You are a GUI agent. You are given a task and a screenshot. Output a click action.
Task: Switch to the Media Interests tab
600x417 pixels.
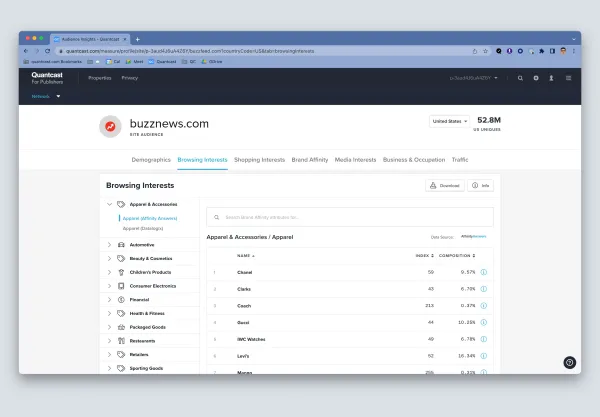tap(355, 160)
